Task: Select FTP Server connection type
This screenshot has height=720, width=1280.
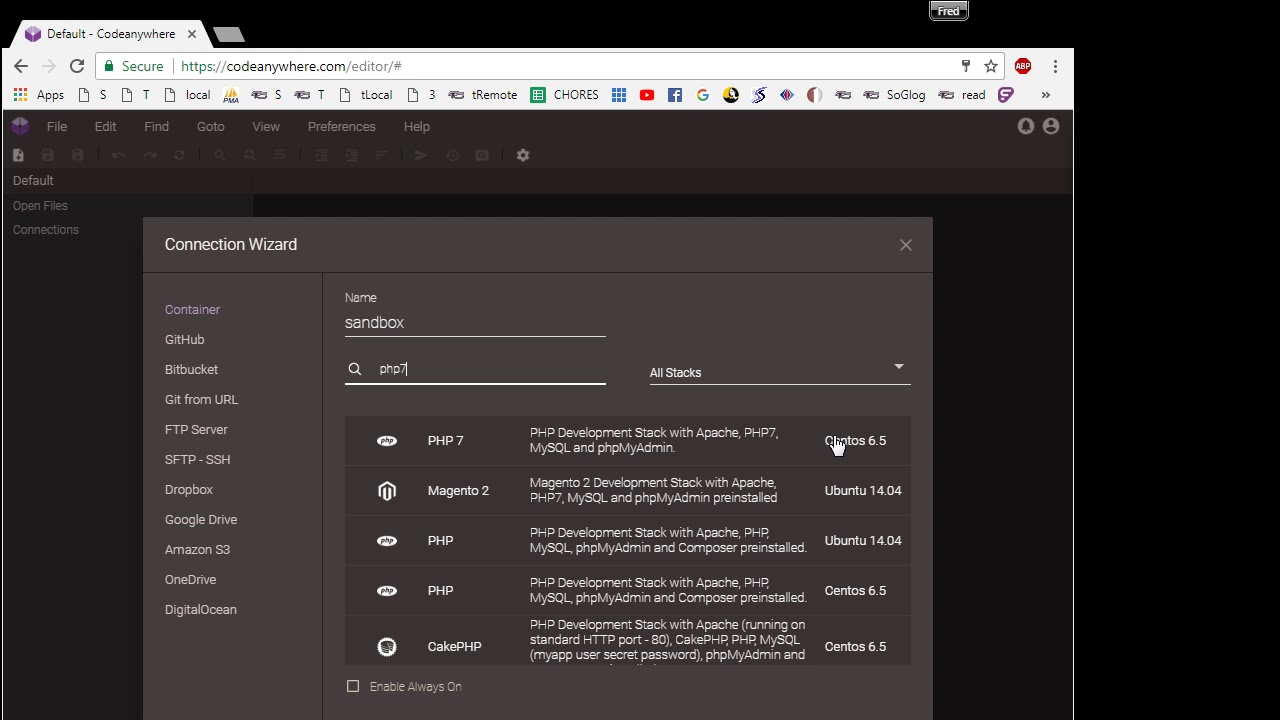Action: pyautogui.click(x=196, y=430)
